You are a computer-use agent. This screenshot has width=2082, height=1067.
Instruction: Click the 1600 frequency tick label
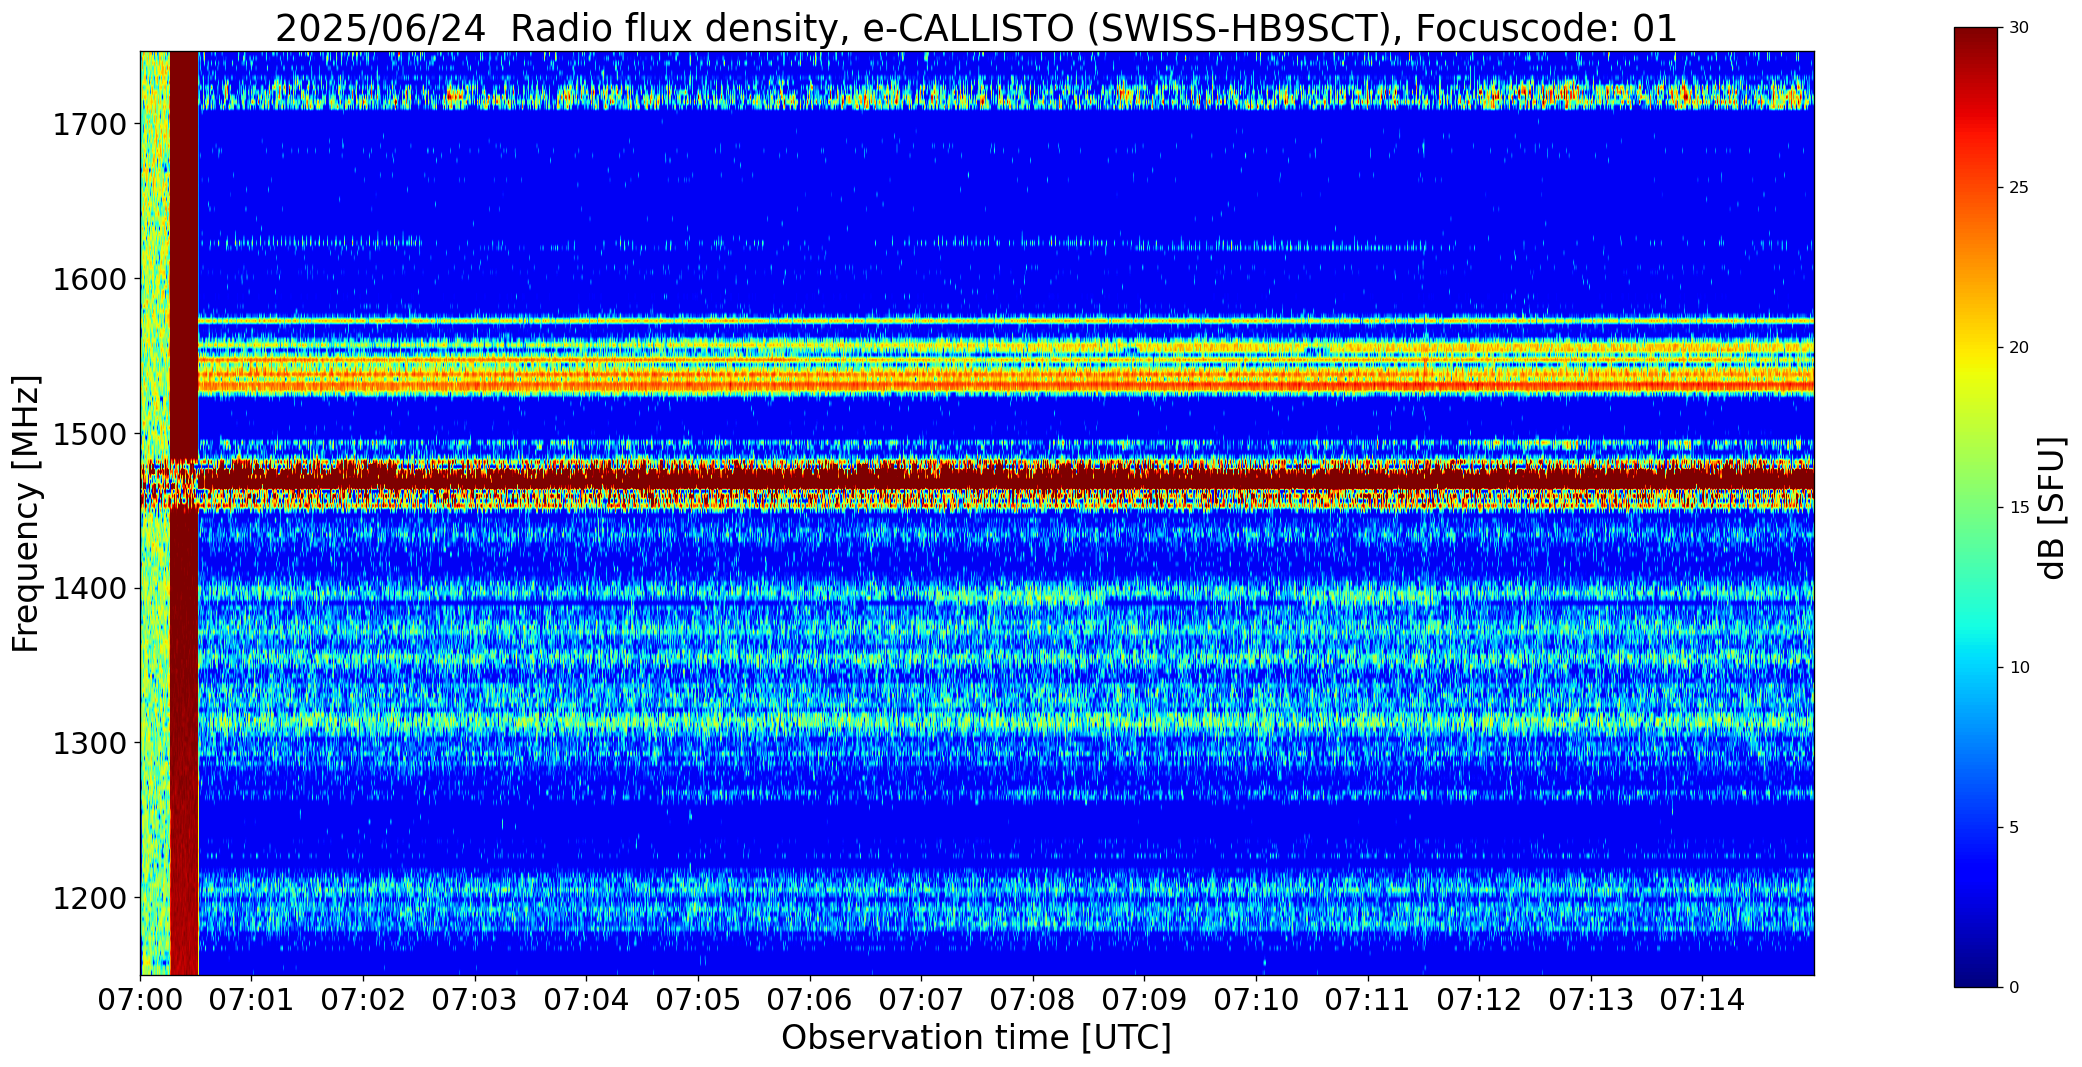(x=89, y=279)
